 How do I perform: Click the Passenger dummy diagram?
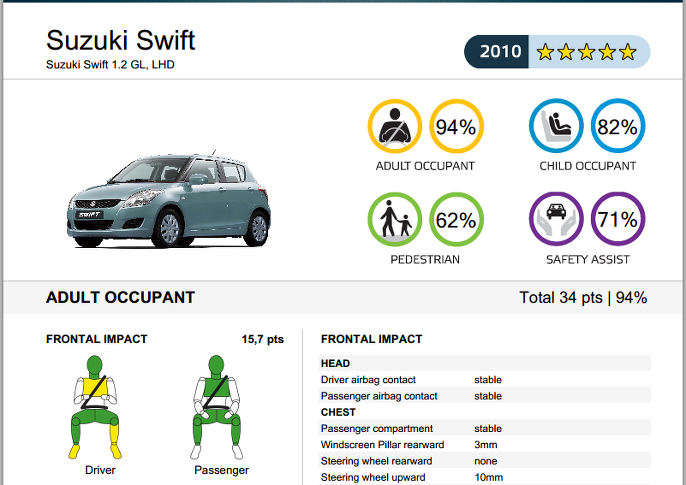[216, 407]
